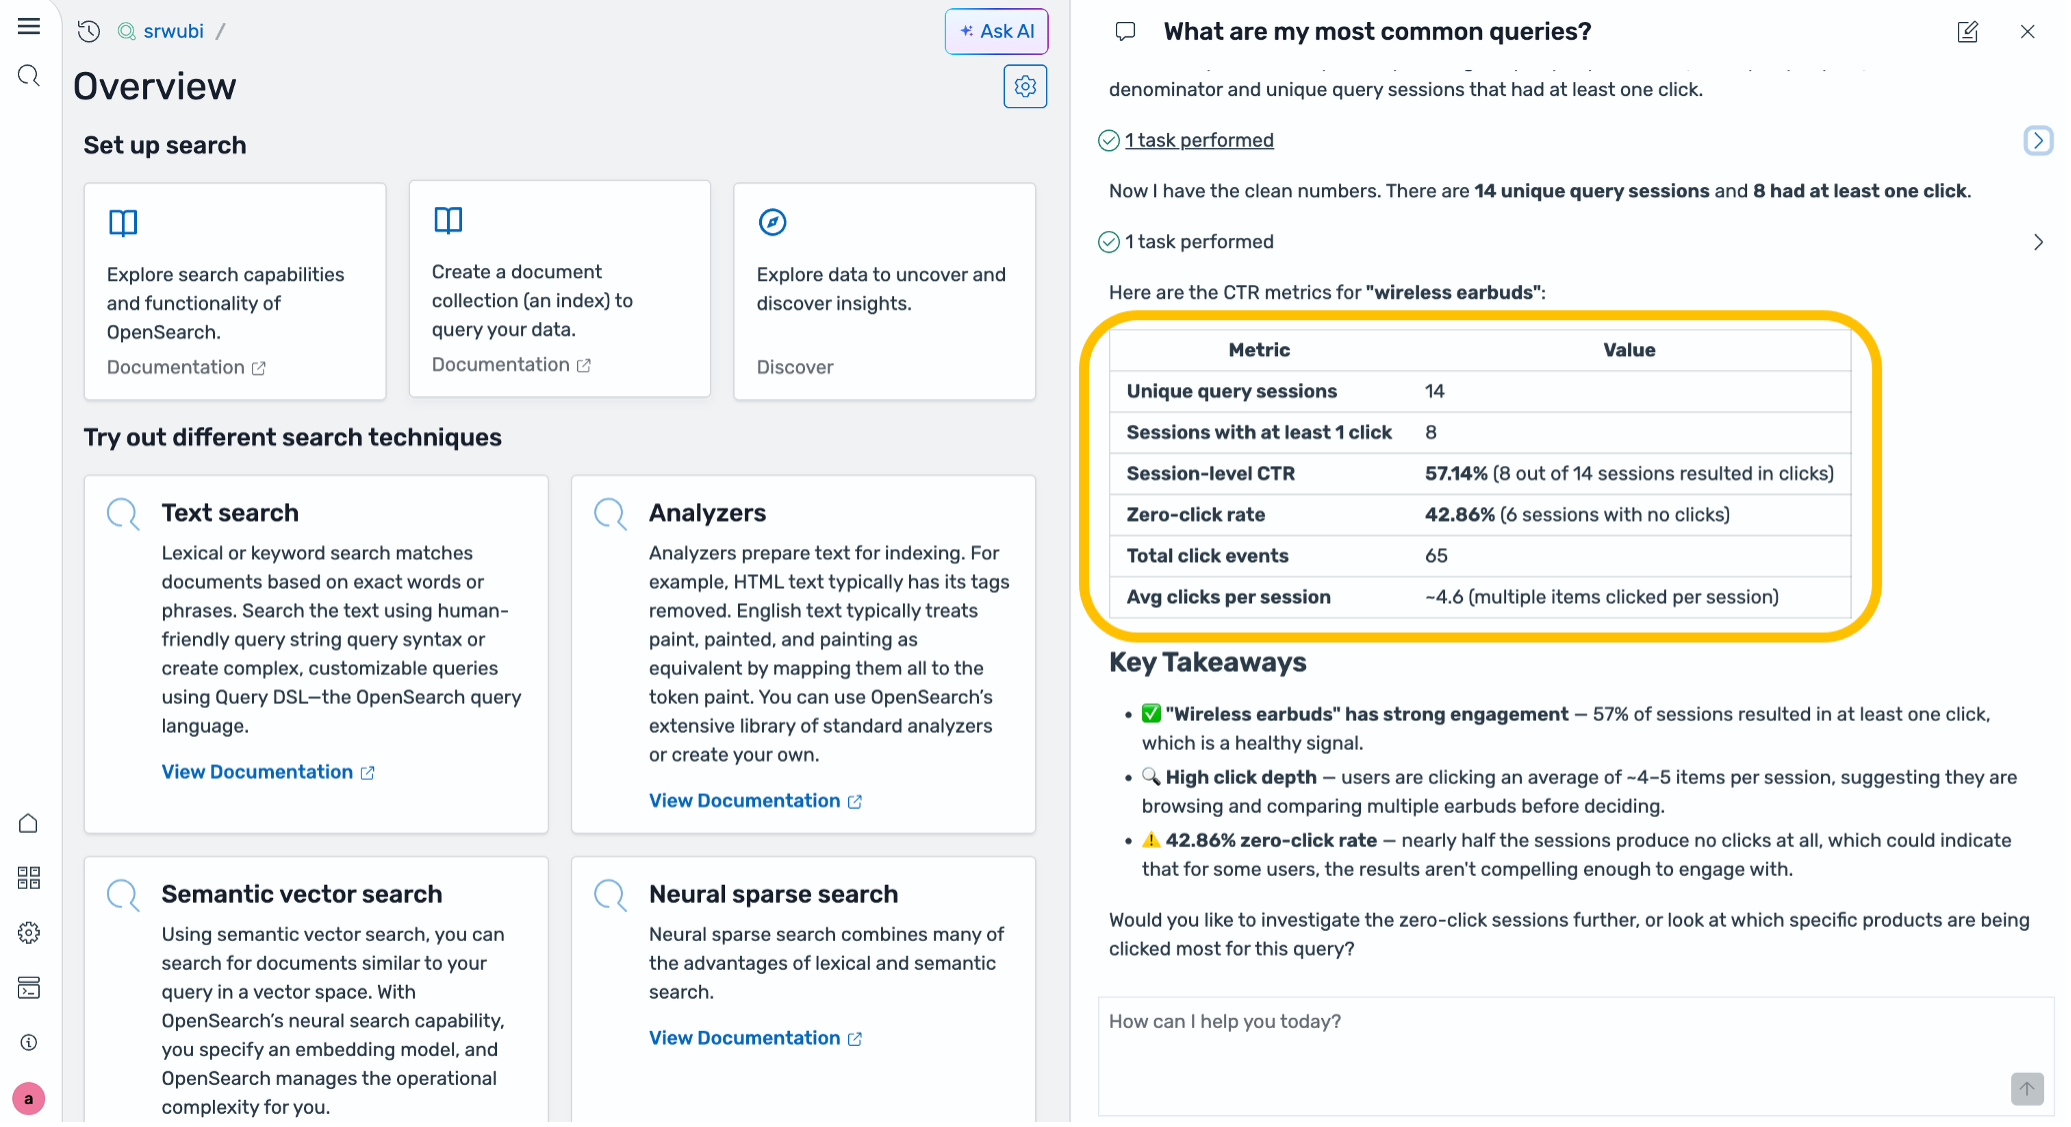This screenshot has height=1127, width=2071.
Task: View Documentation for Neural sparse search
Action: [755, 1038]
